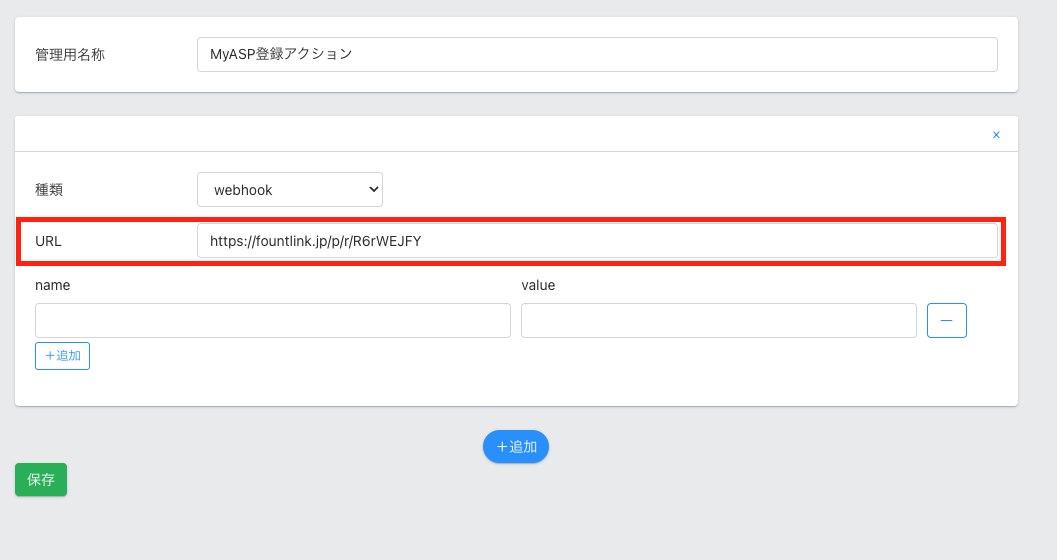Screen dimensions: 1057x560
Task: Close the action card with × icon
Action: [995, 135]
